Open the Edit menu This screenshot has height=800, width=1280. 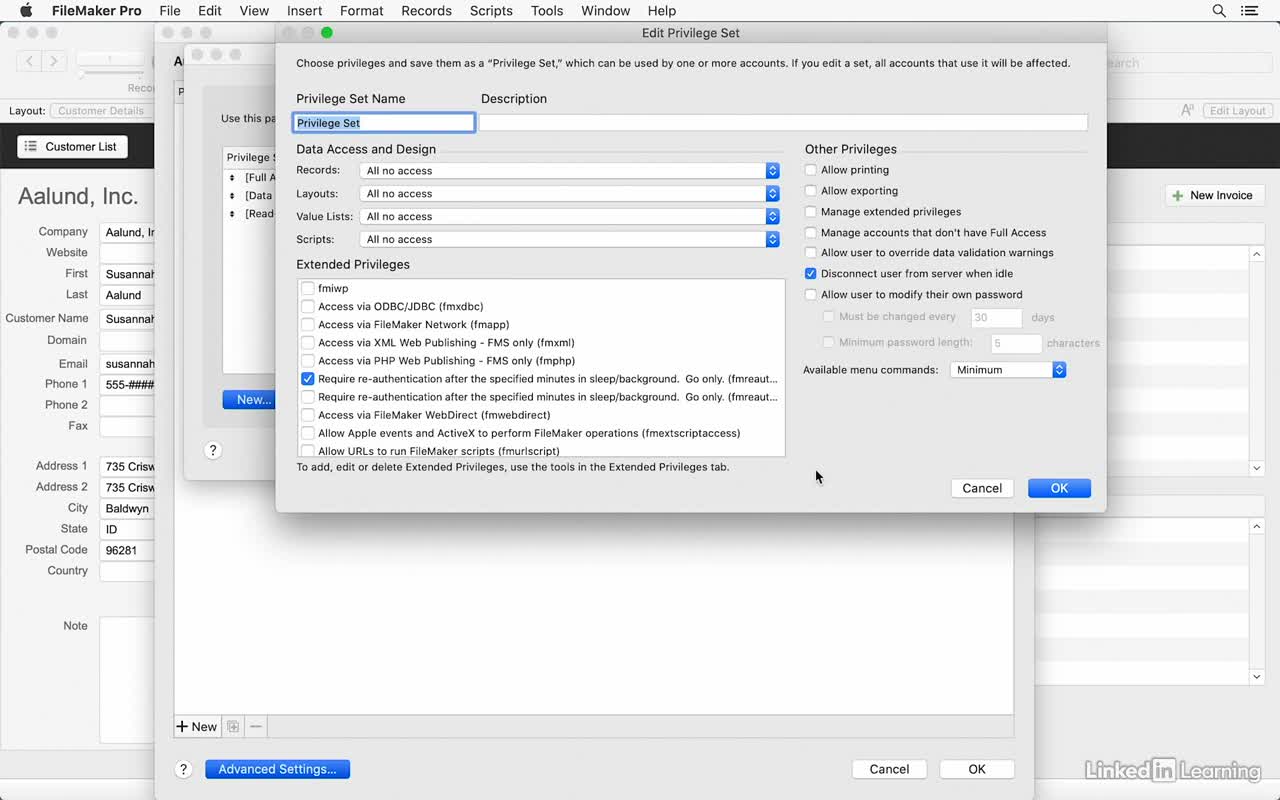click(x=210, y=11)
